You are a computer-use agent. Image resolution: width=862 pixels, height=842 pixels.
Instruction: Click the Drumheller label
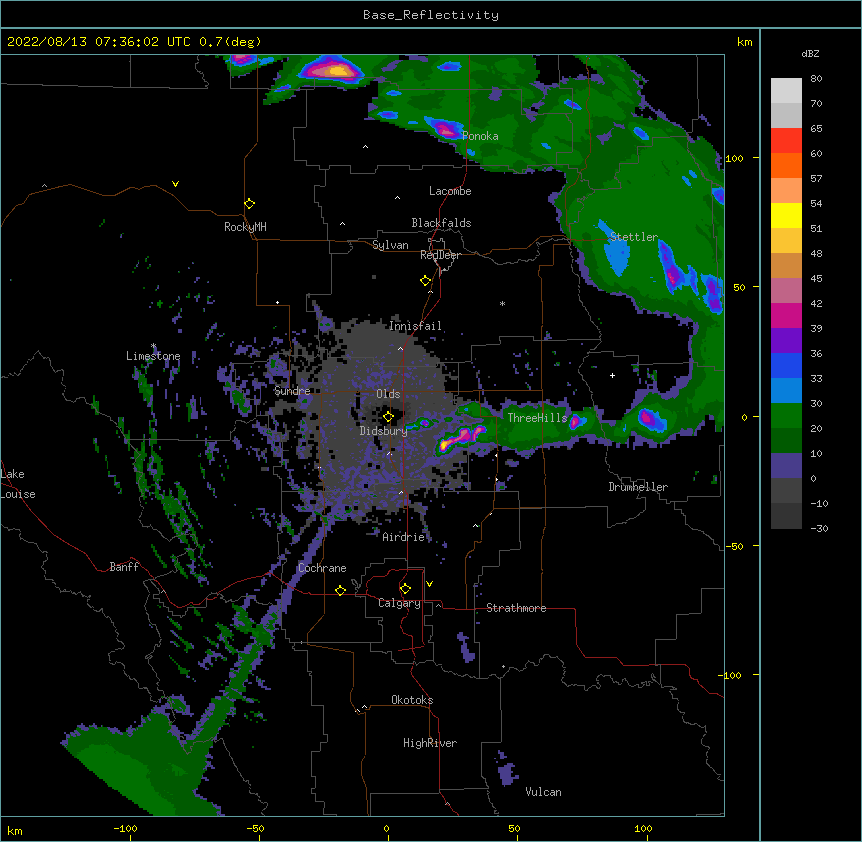[638, 487]
